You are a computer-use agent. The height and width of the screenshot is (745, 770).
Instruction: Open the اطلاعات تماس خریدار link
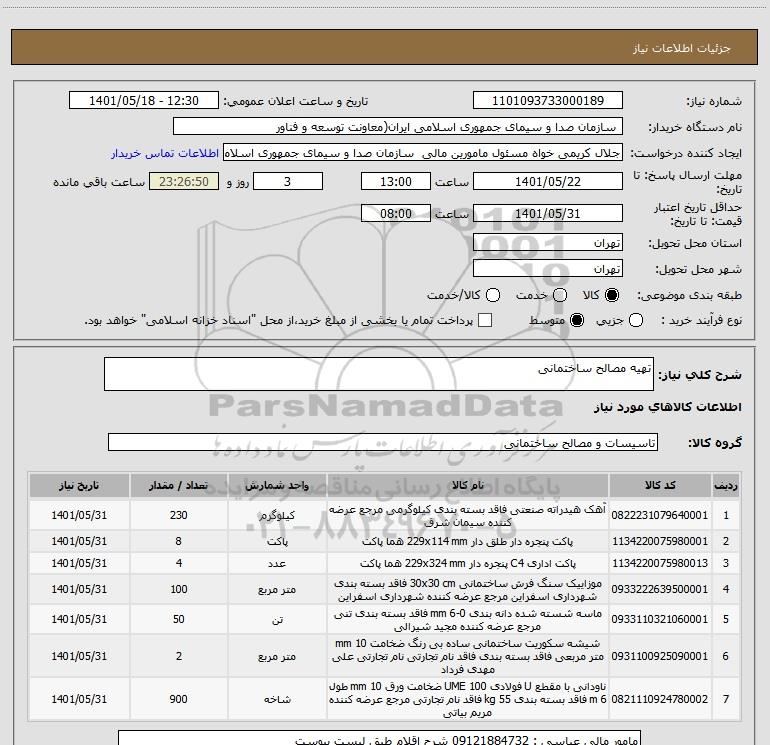165,153
